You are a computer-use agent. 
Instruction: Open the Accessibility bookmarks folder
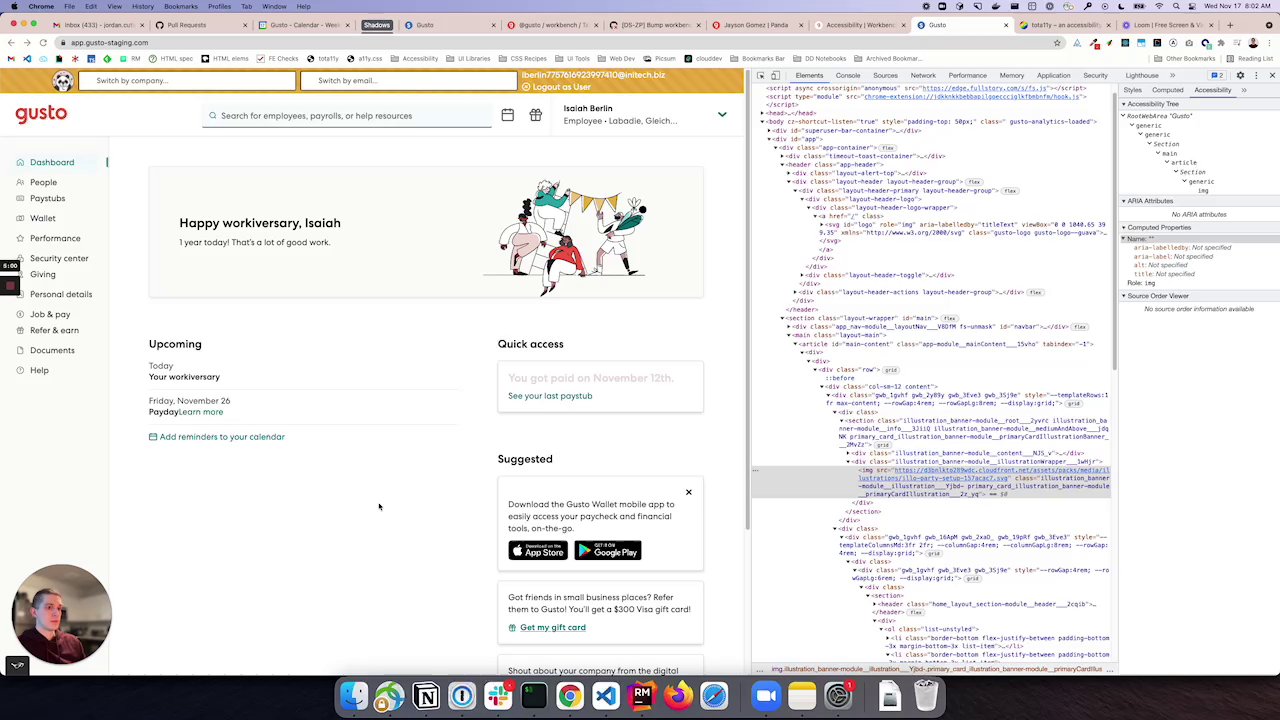[x=415, y=59]
